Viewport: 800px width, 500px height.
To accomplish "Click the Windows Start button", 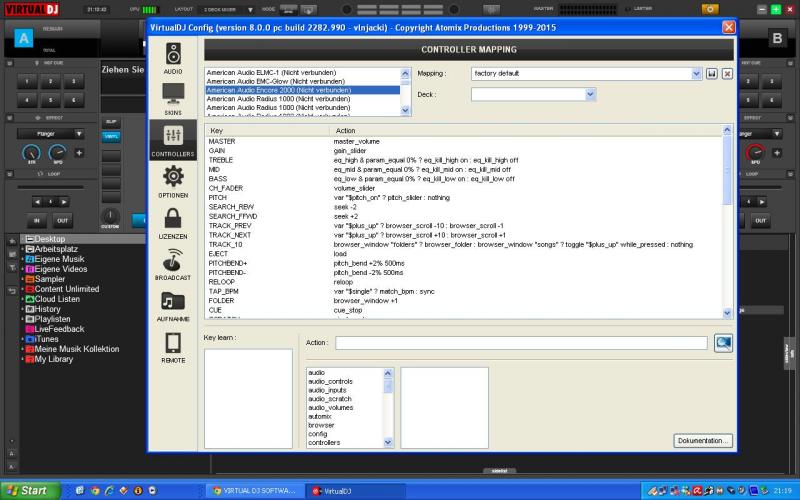I will (x=30, y=491).
